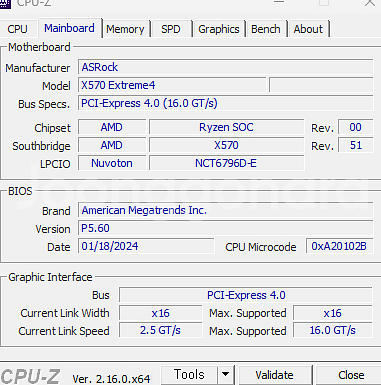Open the Bench tab
Screen dimensions: 381x385
[266, 29]
